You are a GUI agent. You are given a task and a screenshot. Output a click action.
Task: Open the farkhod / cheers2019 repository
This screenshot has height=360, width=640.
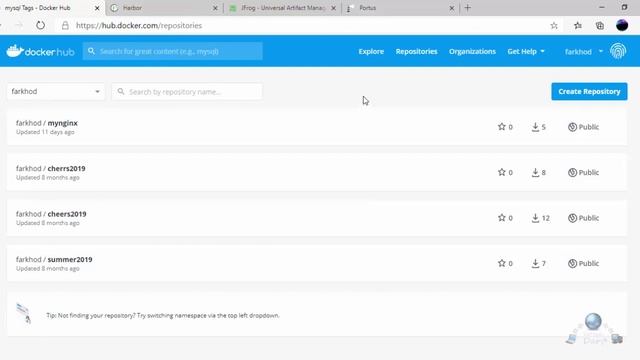click(x=51, y=214)
